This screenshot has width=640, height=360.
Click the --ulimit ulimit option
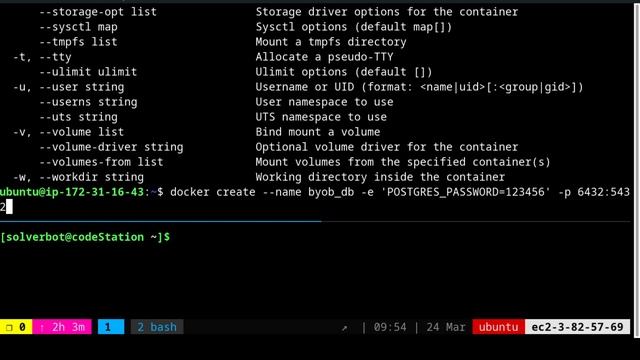tap(88, 72)
